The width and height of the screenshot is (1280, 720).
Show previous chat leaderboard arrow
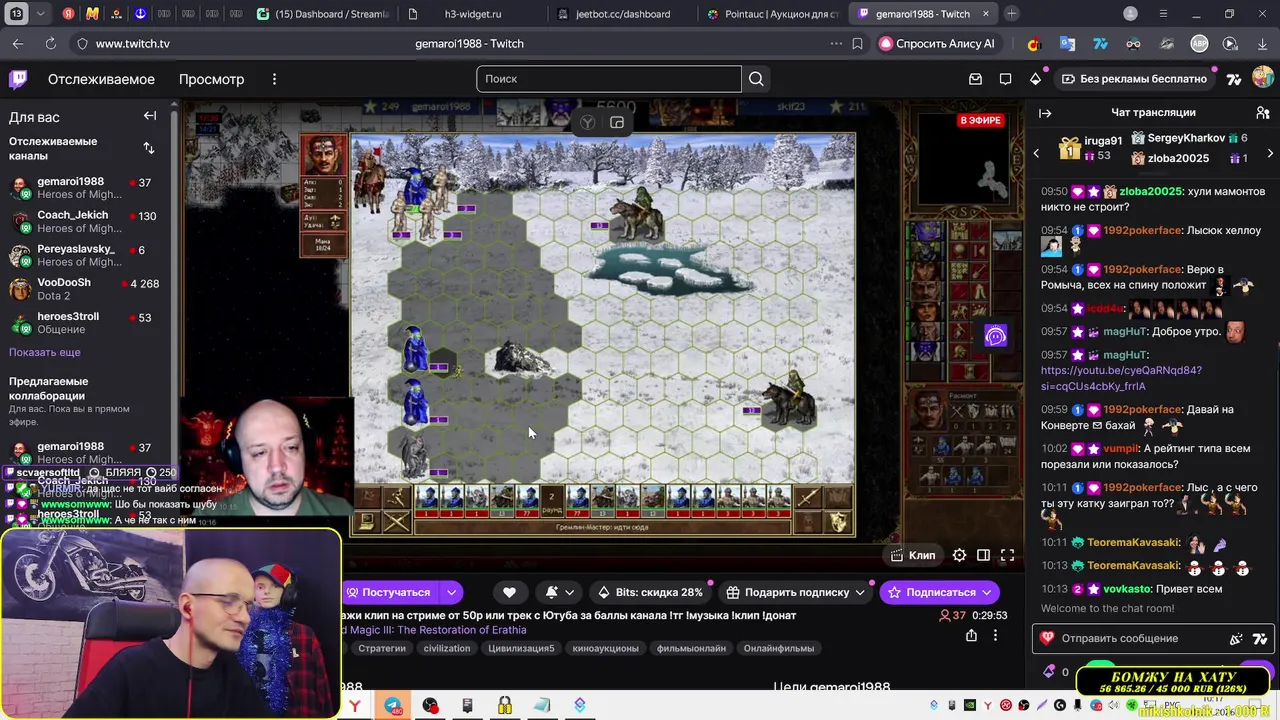(x=1036, y=153)
